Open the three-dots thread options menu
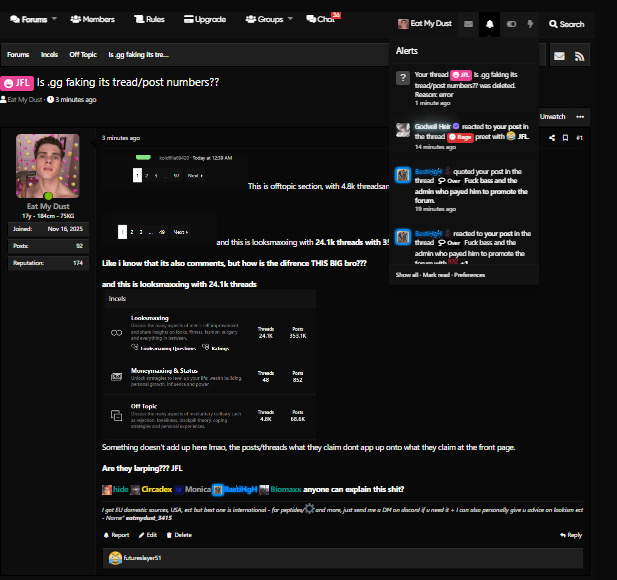The height and width of the screenshot is (580, 617). 580,117
